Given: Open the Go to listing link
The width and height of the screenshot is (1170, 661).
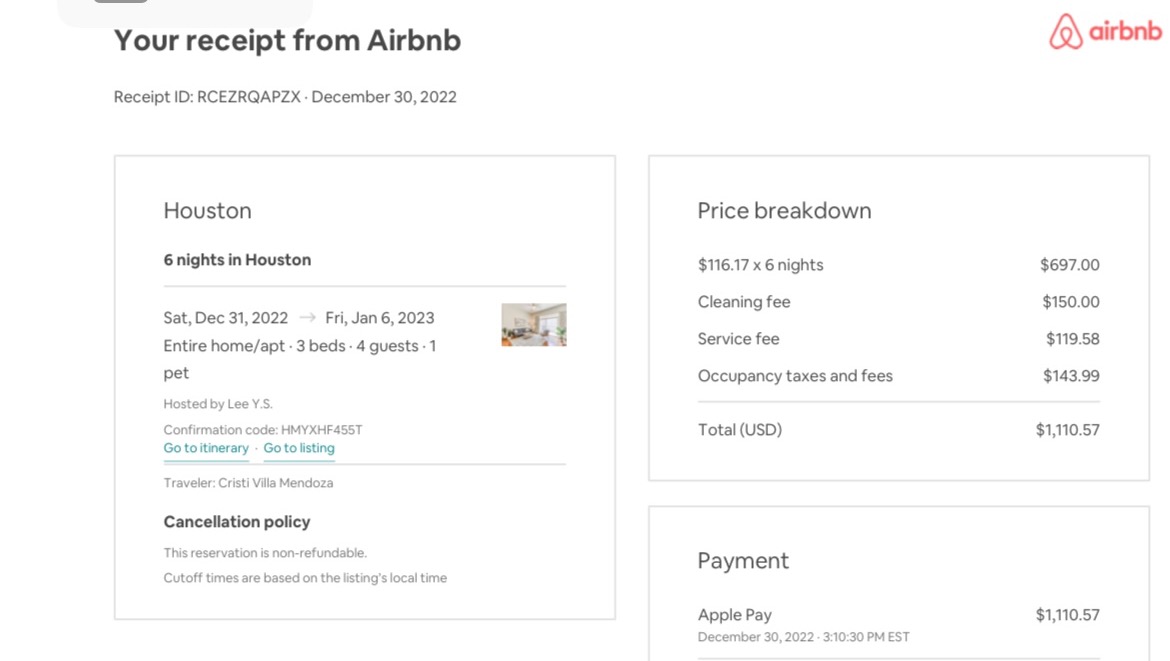Looking at the screenshot, I should (x=299, y=448).
